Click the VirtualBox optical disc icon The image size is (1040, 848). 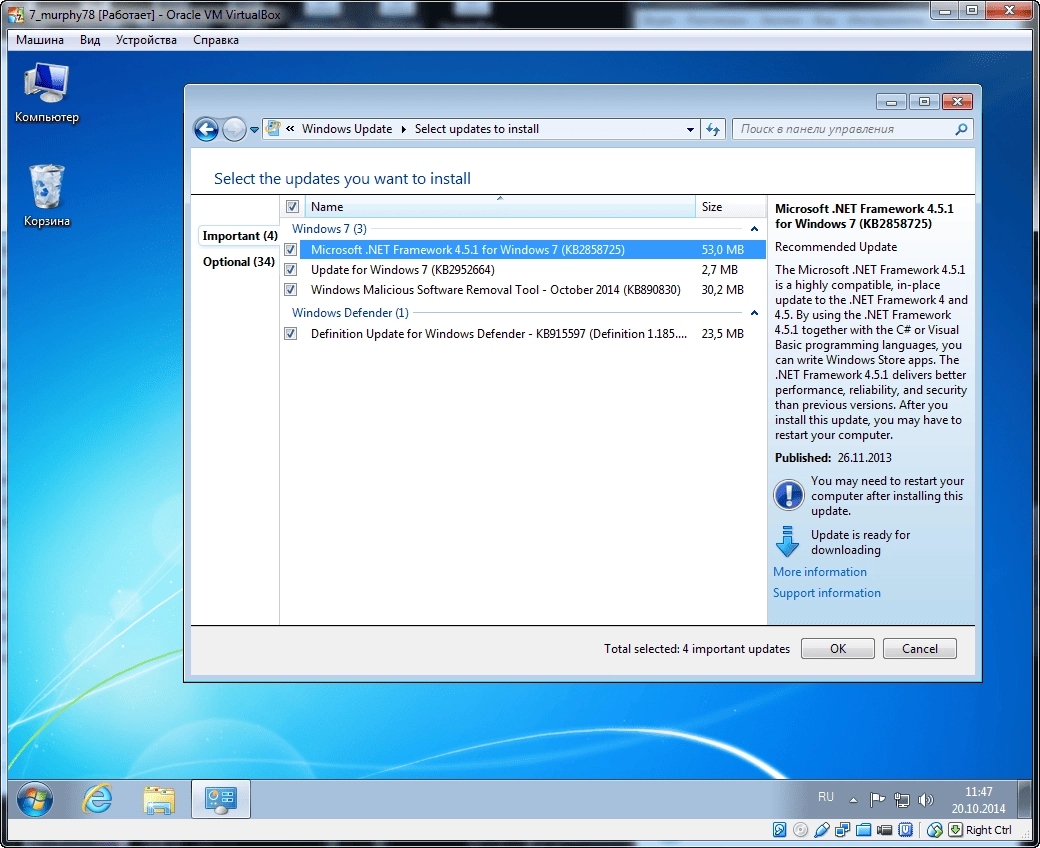(x=801, y=829)
